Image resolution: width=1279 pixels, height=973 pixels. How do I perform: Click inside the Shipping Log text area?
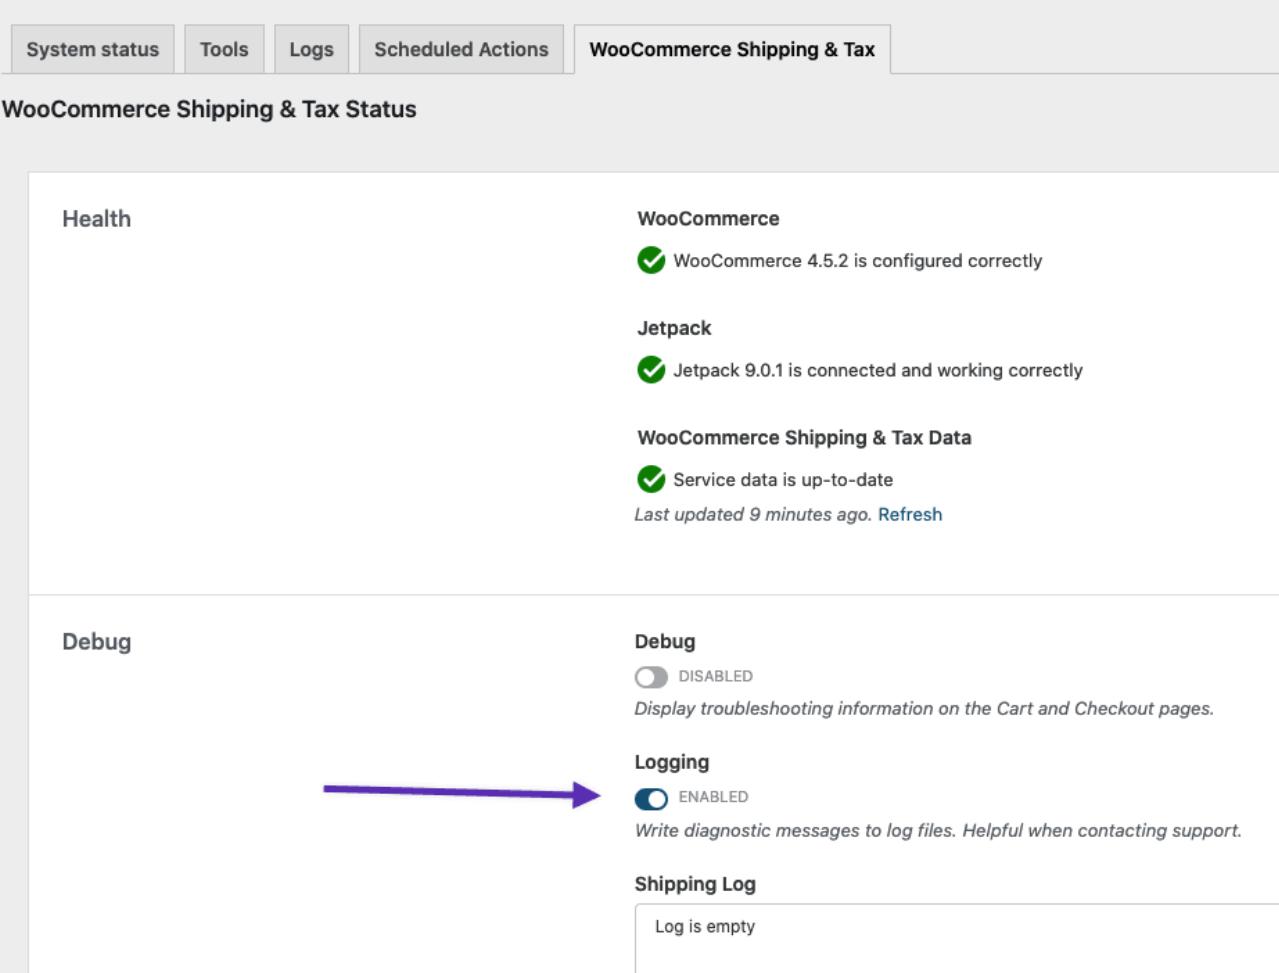click(957, 938)
